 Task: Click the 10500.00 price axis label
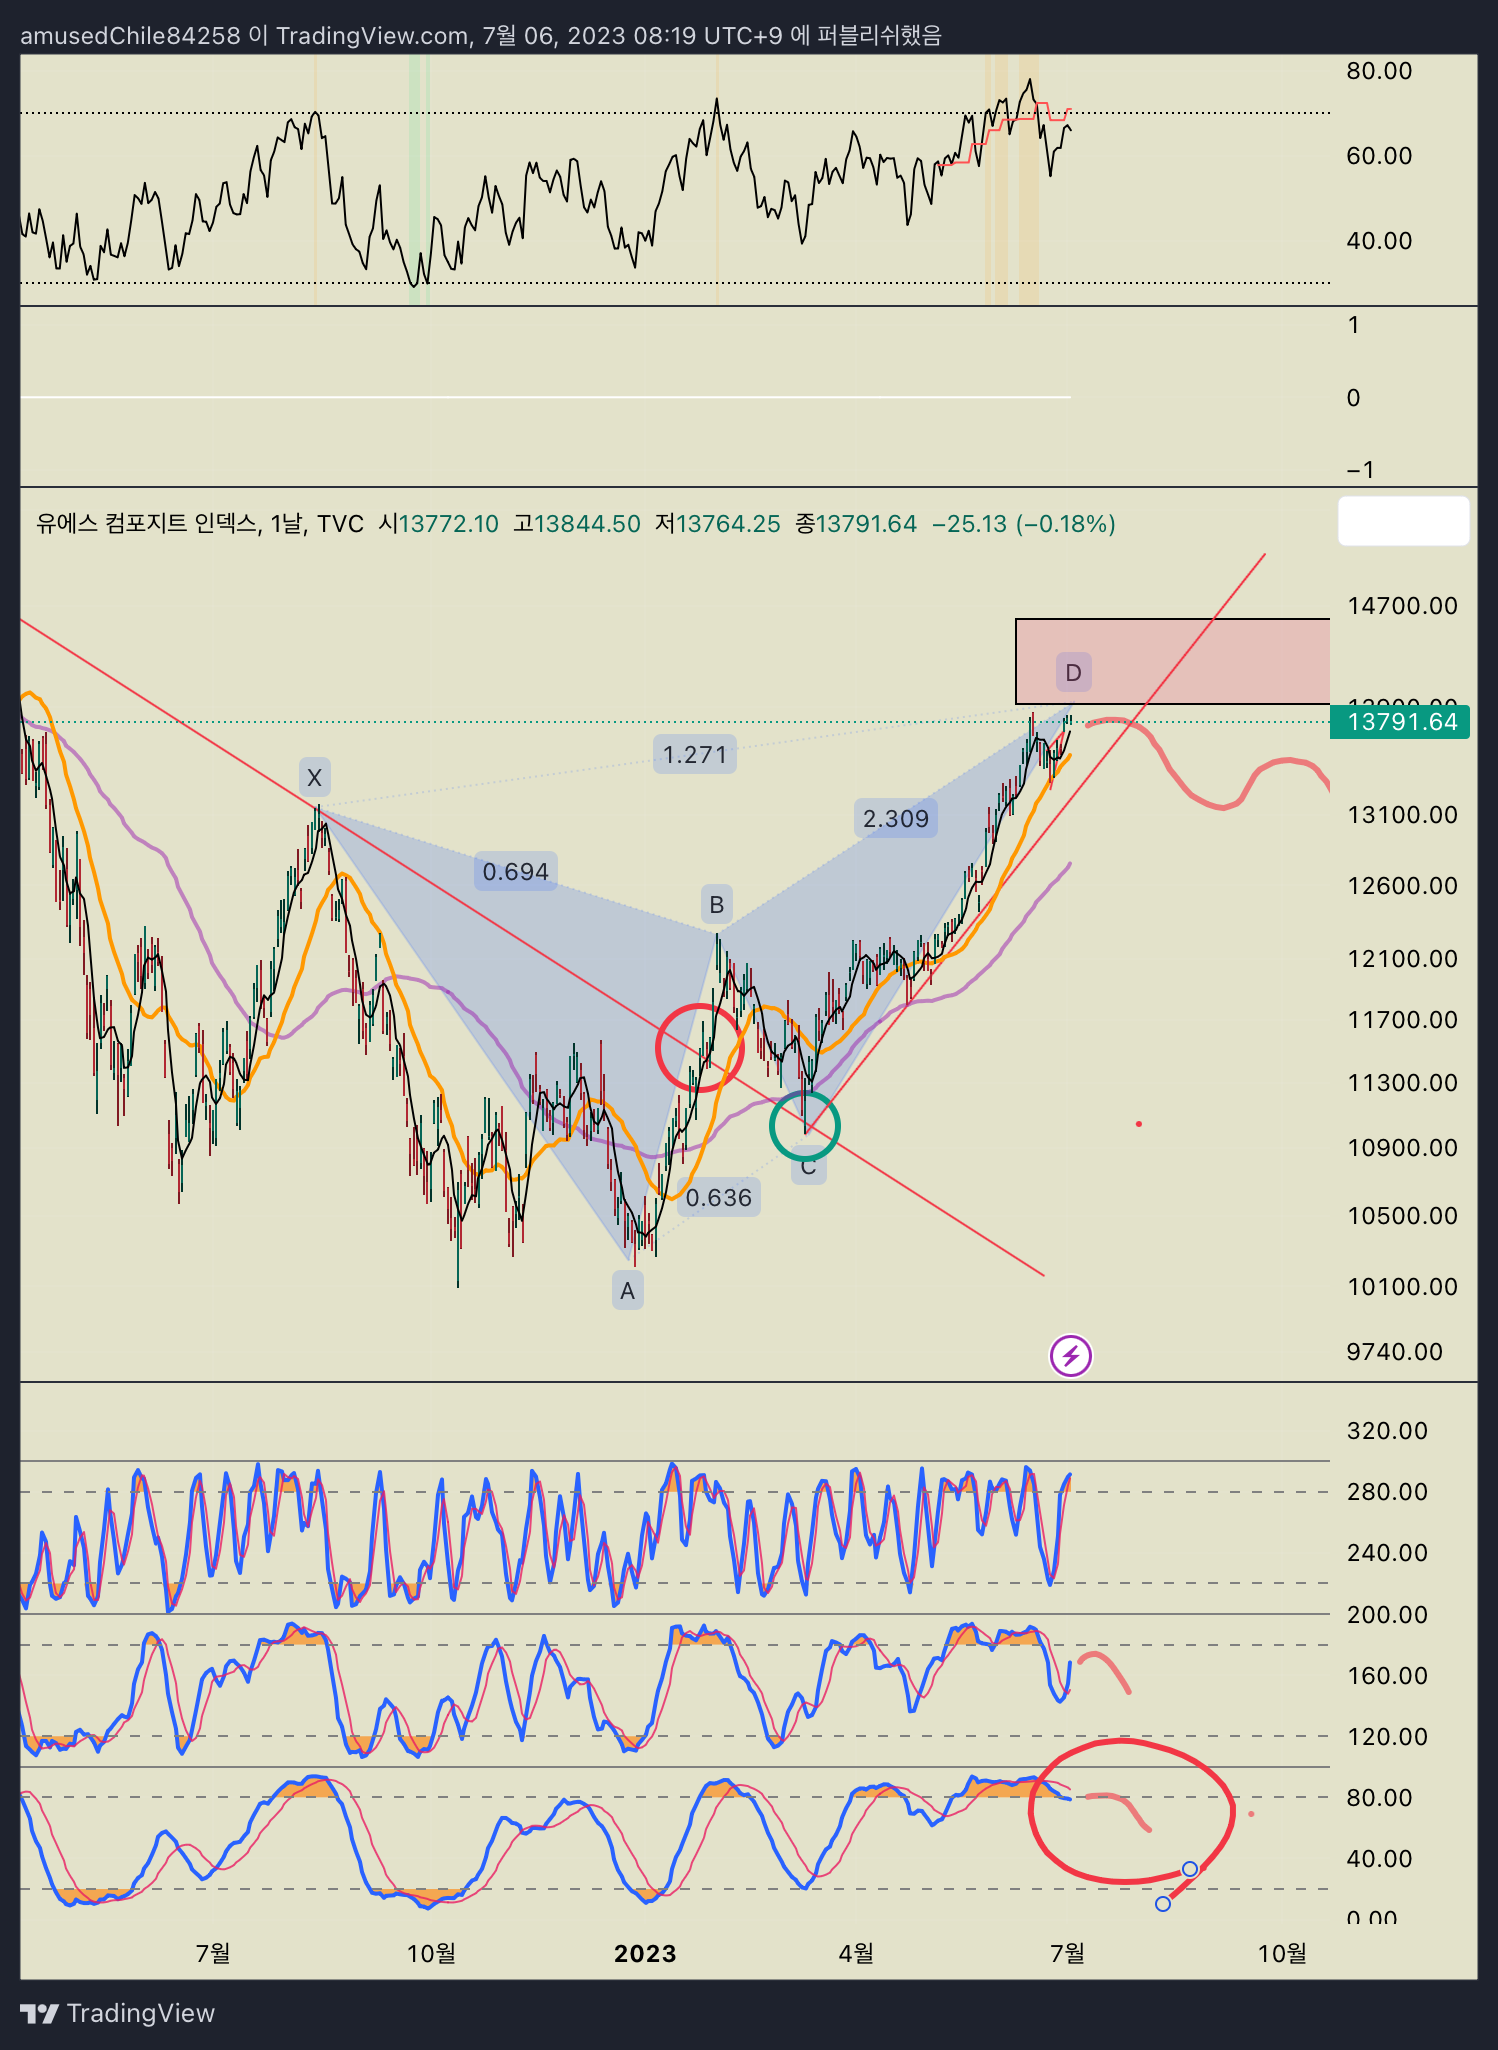tap(1402, 1216)
